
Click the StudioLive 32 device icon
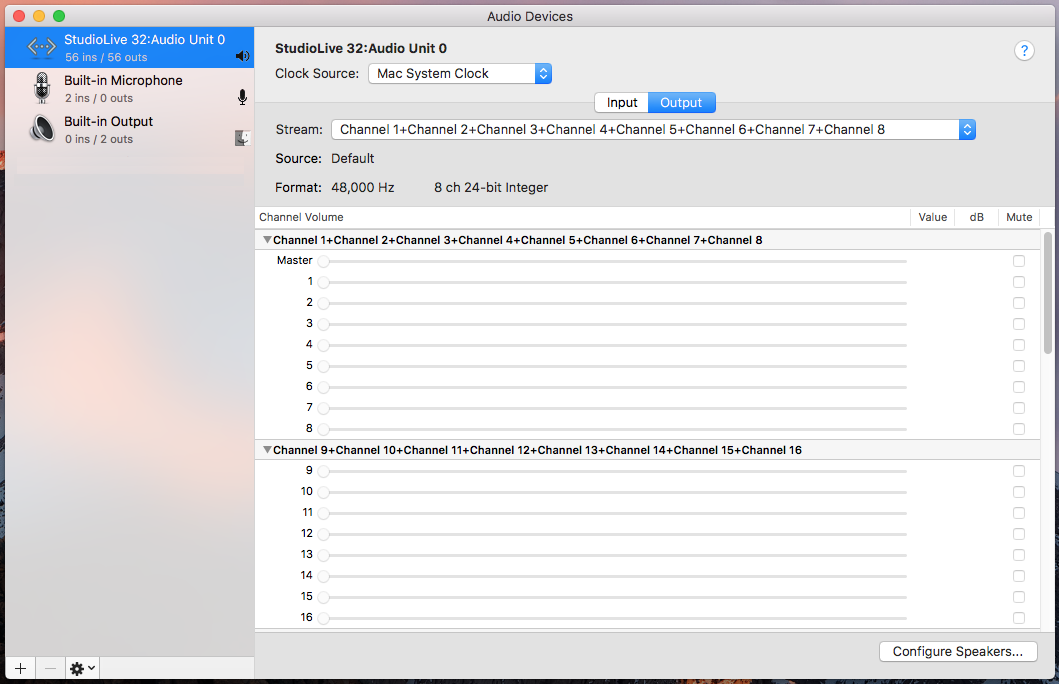(41, 47)
